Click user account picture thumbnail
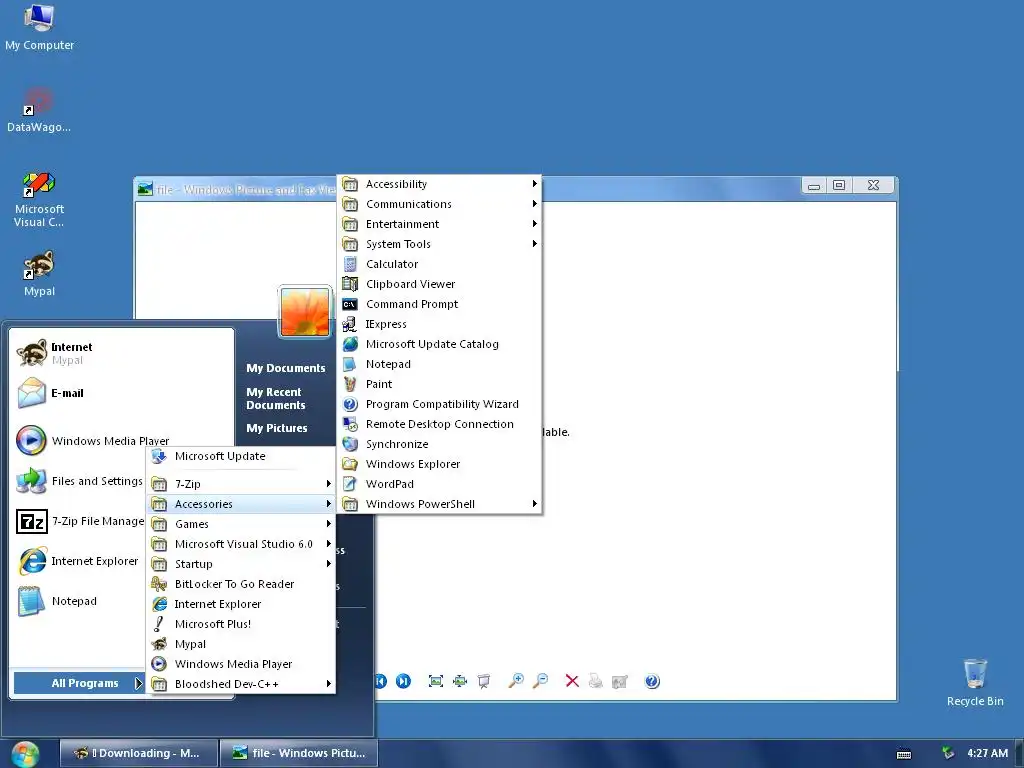This screenshot has width=1024, height=768. [305, 312]
